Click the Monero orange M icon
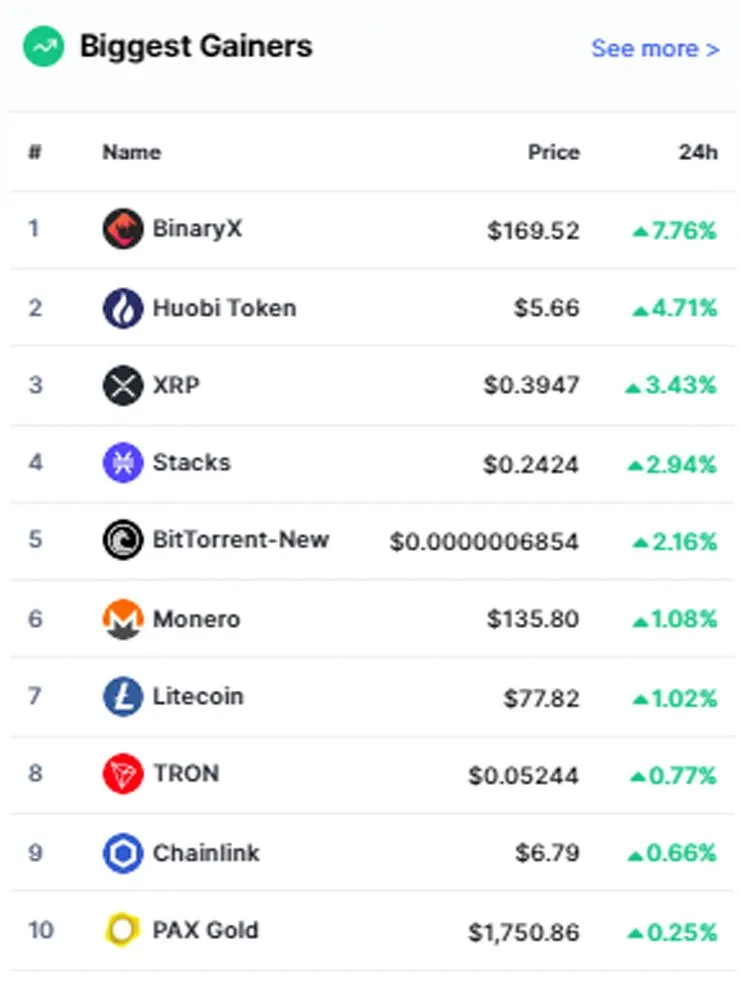Image resolution: width=740 pixels, height=982 pixels. pyautogui.click(x=123, y=619)
